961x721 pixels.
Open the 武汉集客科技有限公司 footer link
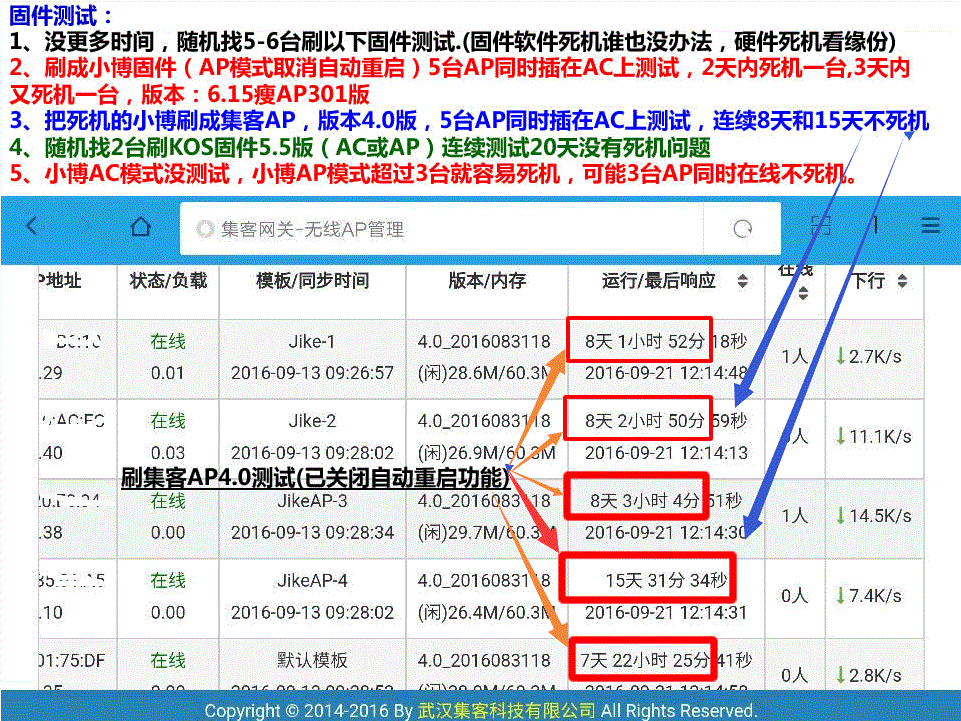(506, 711)
